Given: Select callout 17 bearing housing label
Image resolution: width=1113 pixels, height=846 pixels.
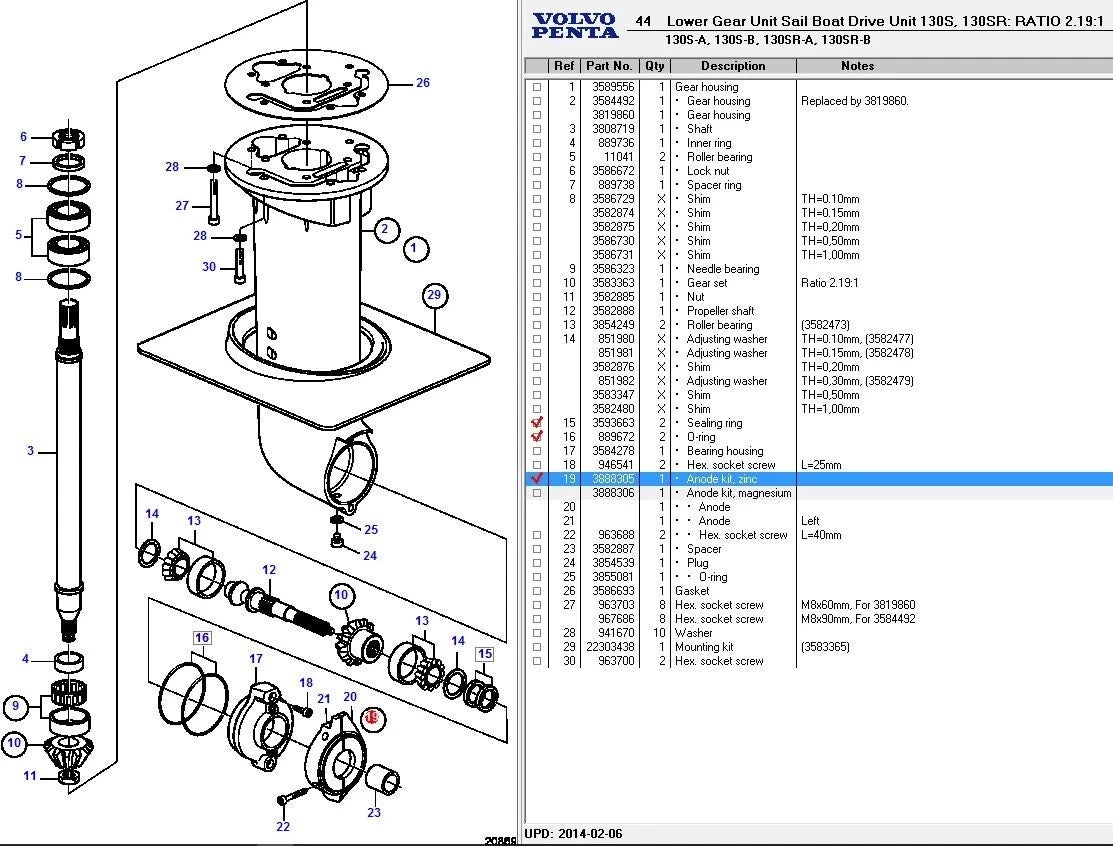Looking at the screenshot, I should click(256, 659).
